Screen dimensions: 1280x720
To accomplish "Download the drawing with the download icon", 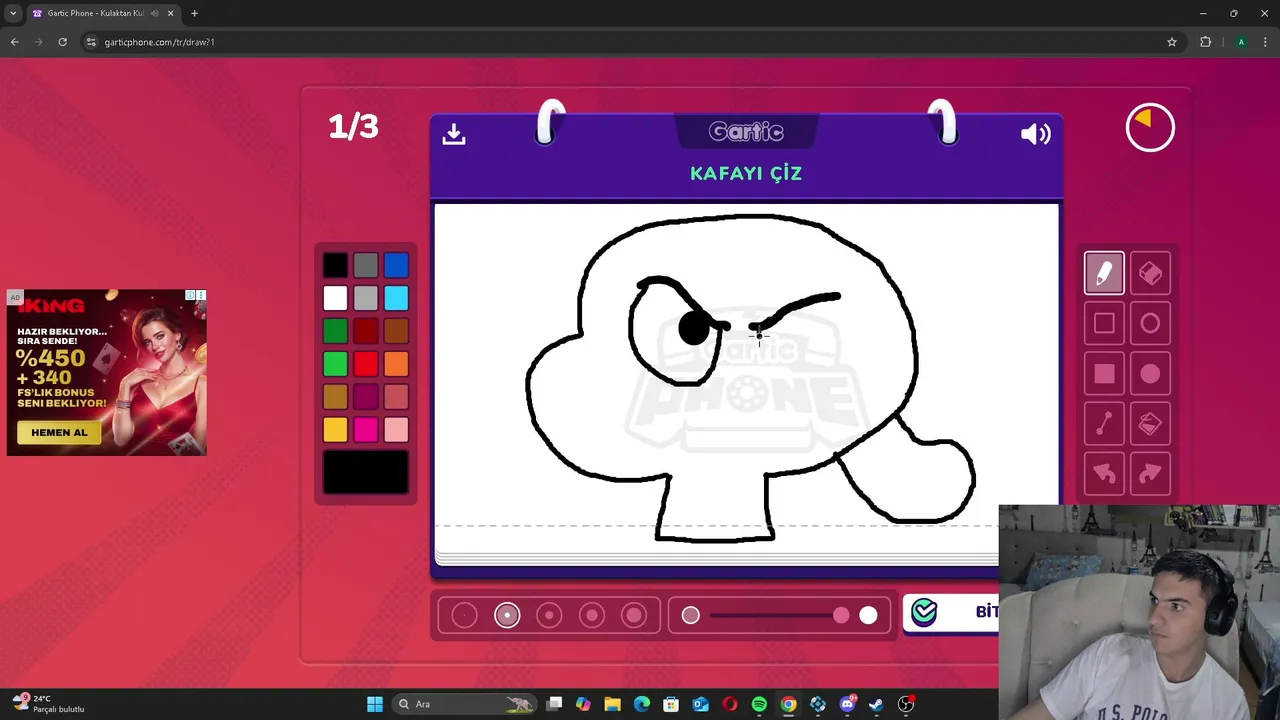I will (x=454, y=134).
